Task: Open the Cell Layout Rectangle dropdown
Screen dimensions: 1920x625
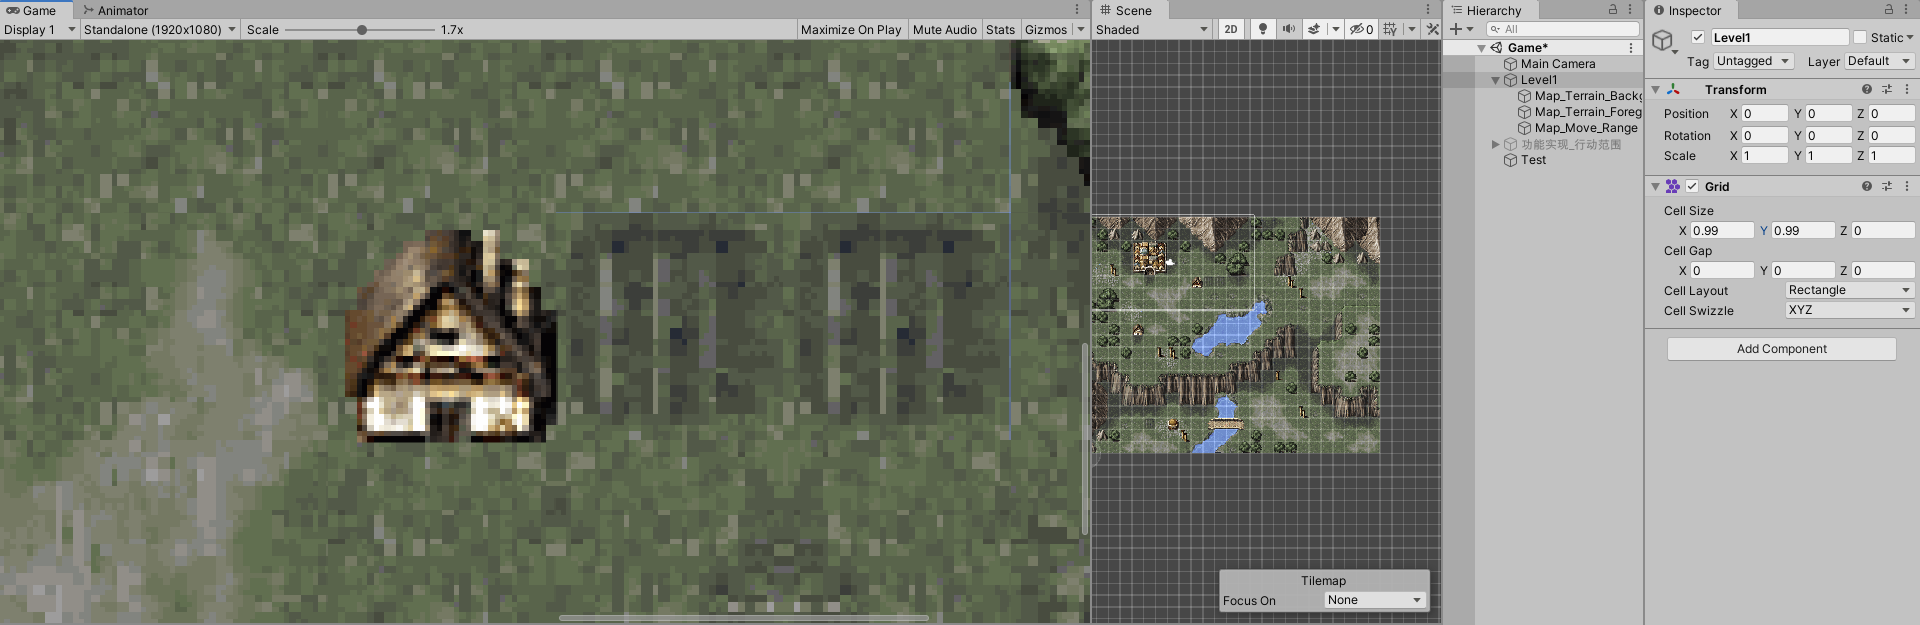Action: [x=1849, y=290]
